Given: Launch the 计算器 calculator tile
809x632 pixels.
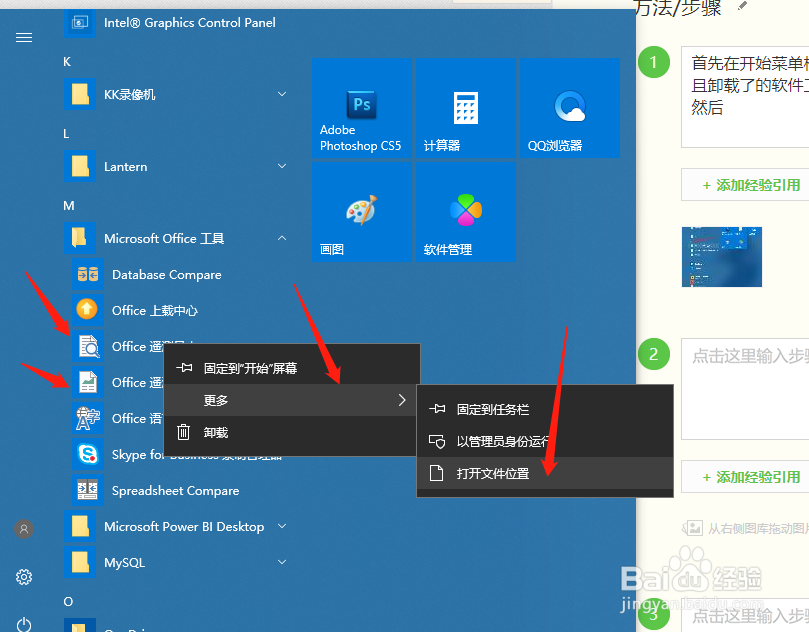Looking at the screenshot, I should click(x=466, y=107).
